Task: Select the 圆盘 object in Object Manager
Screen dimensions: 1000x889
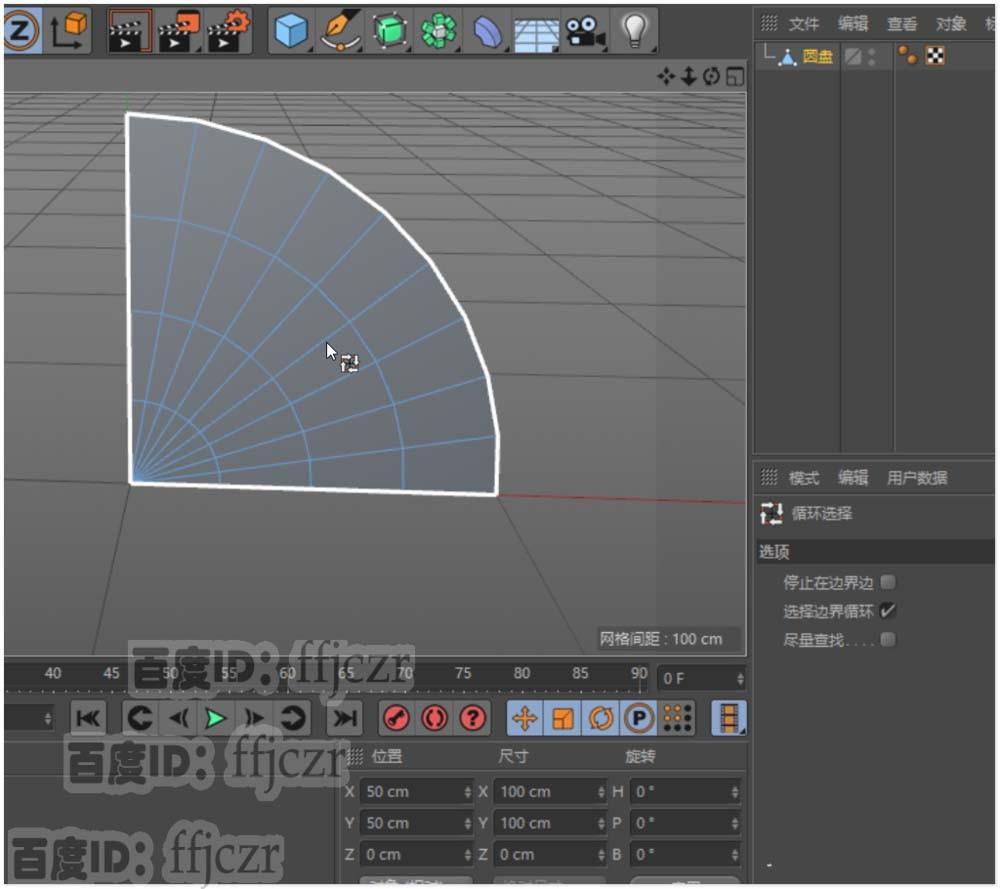Action: 820,57
